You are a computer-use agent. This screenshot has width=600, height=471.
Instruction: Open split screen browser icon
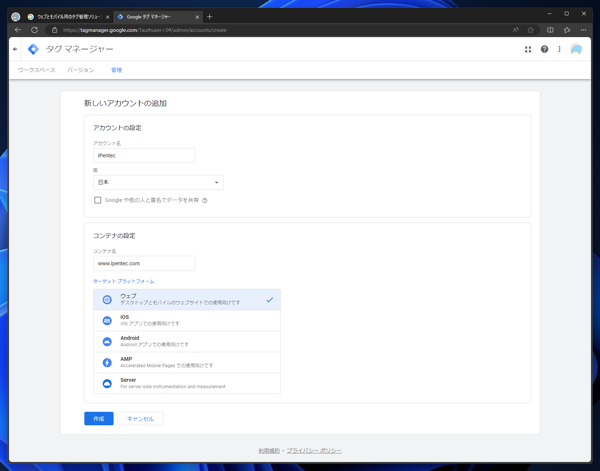pos(550,30)
